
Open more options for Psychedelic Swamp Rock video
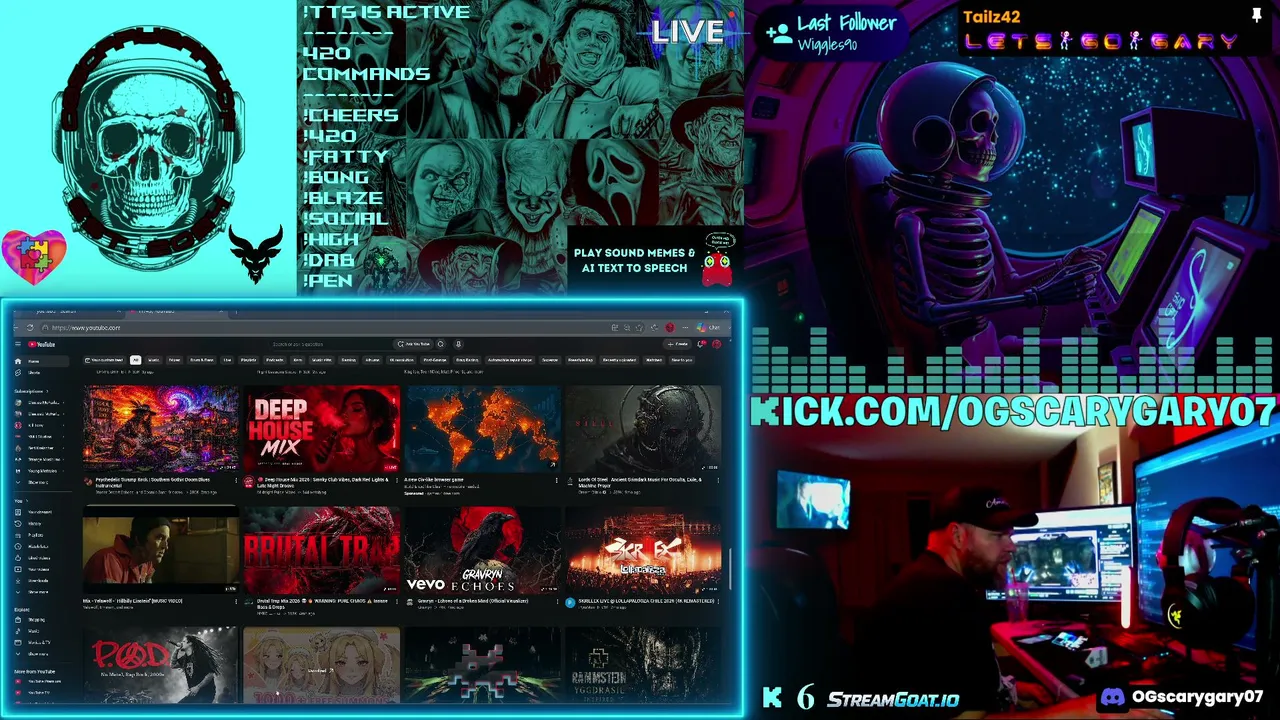pyautogui.click(x=236, y=481)
